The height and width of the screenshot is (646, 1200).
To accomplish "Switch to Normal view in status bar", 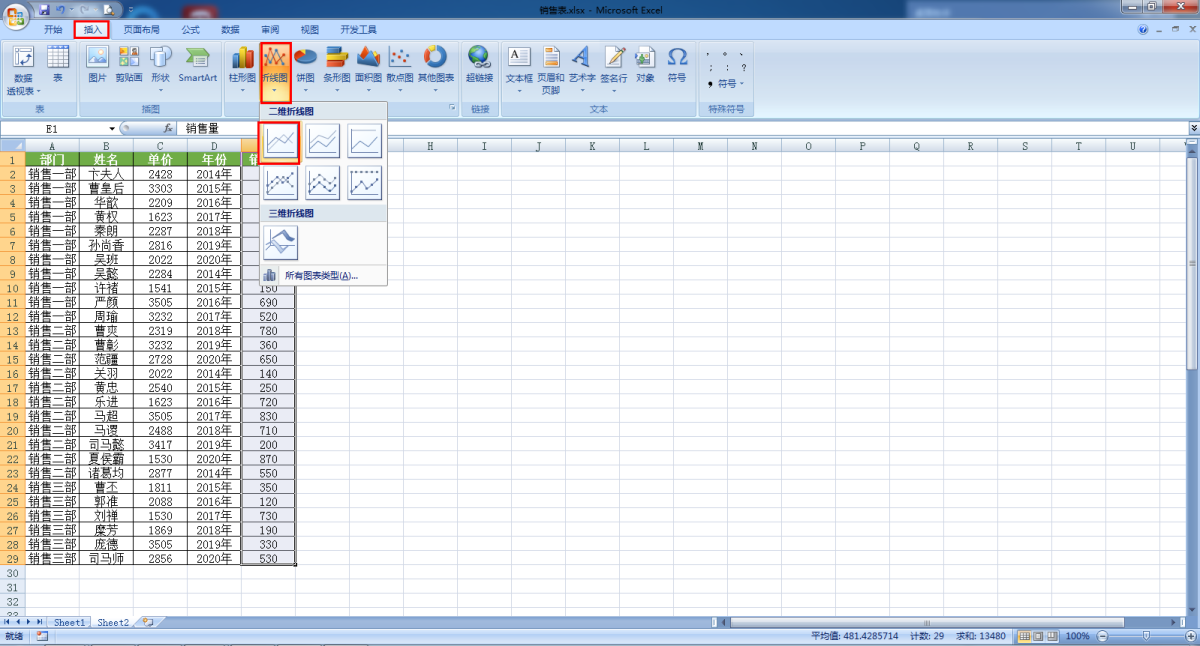I will coord(1024,636).
